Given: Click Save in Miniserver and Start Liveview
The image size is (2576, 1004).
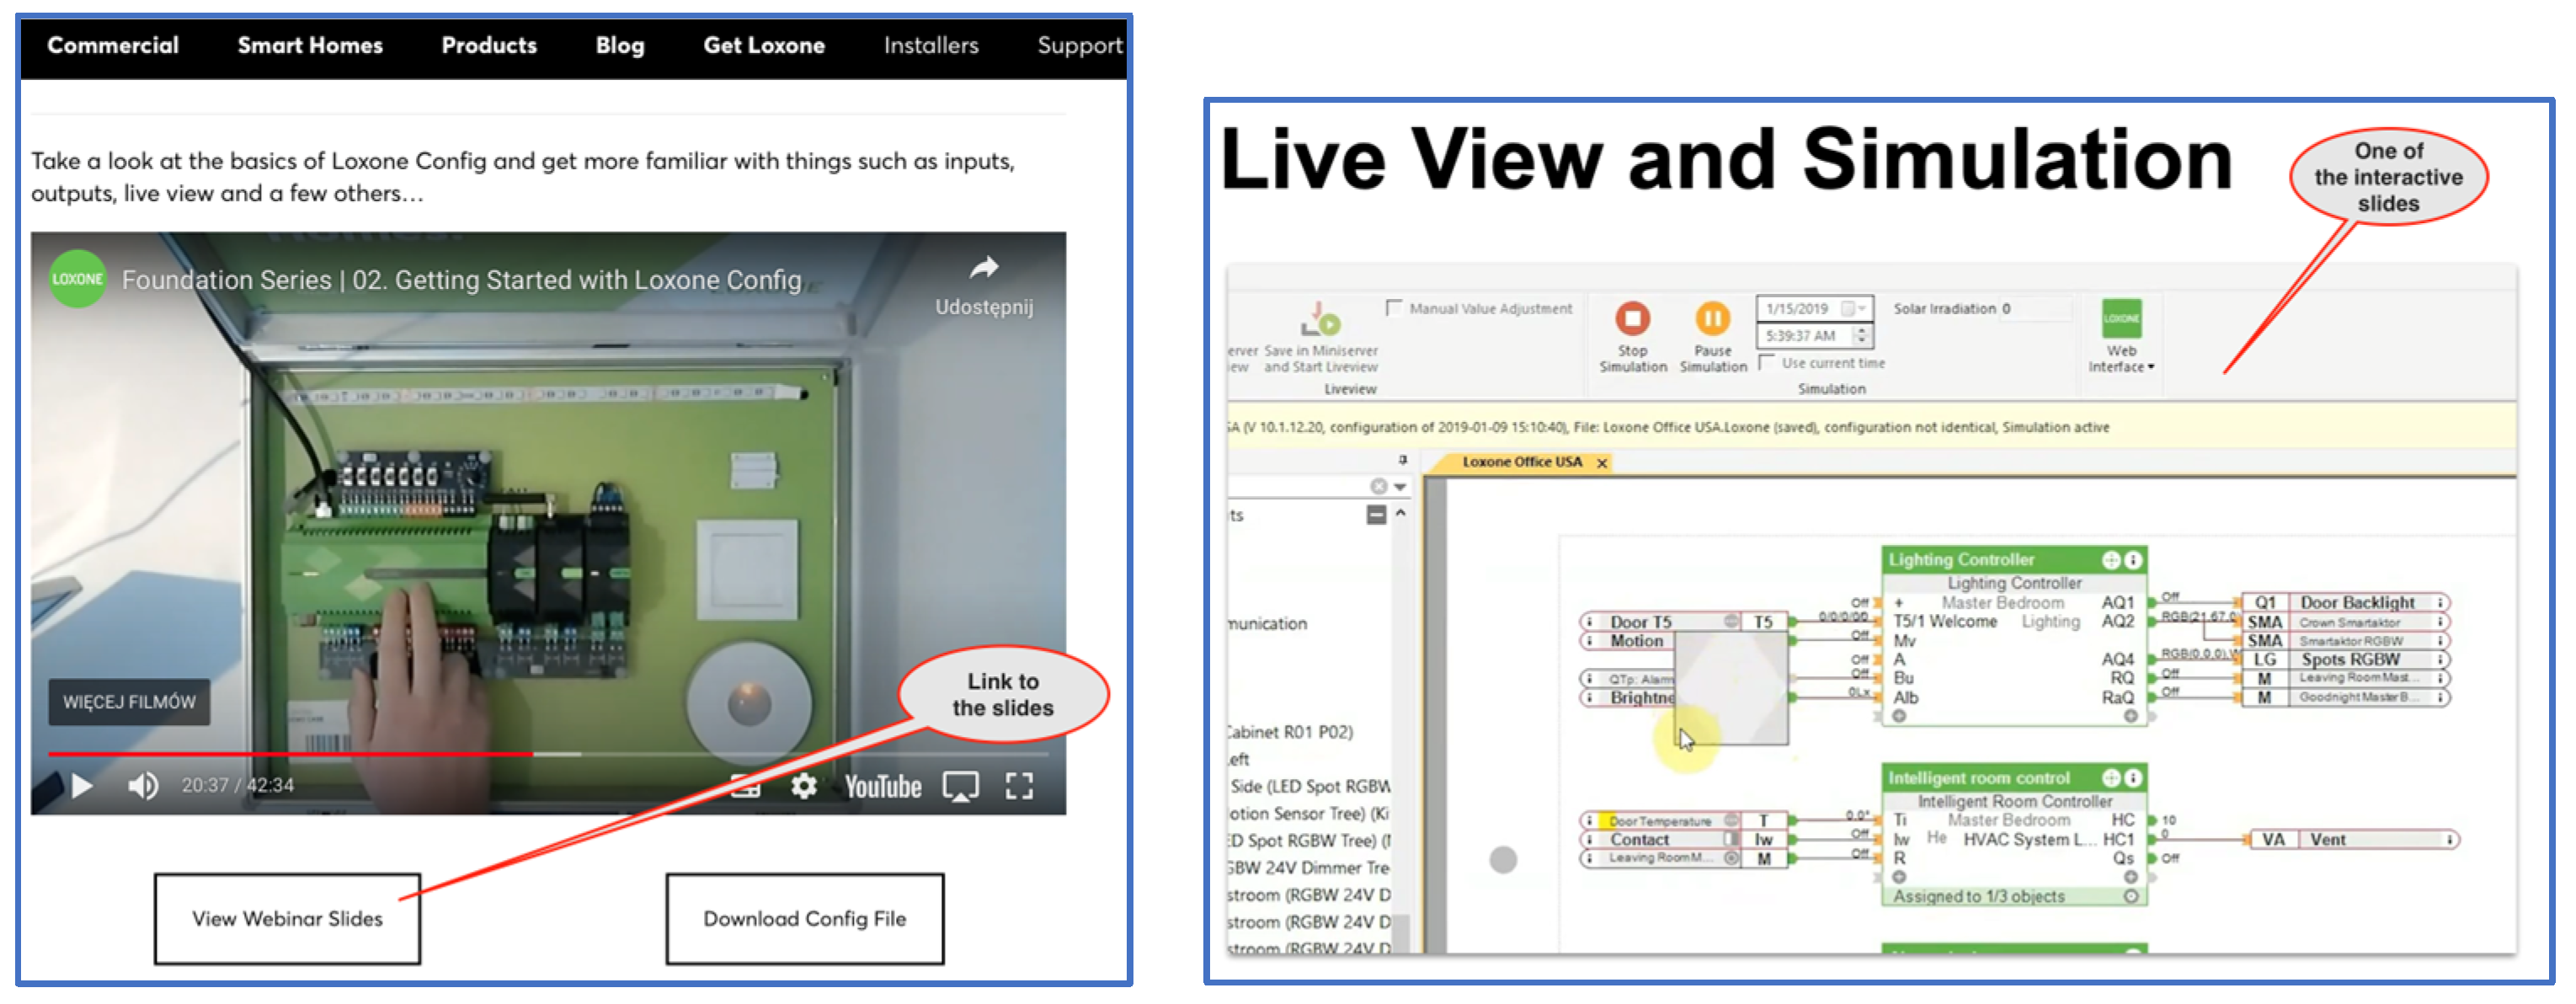Looking at the screenshot, I should click(1322, 322).
